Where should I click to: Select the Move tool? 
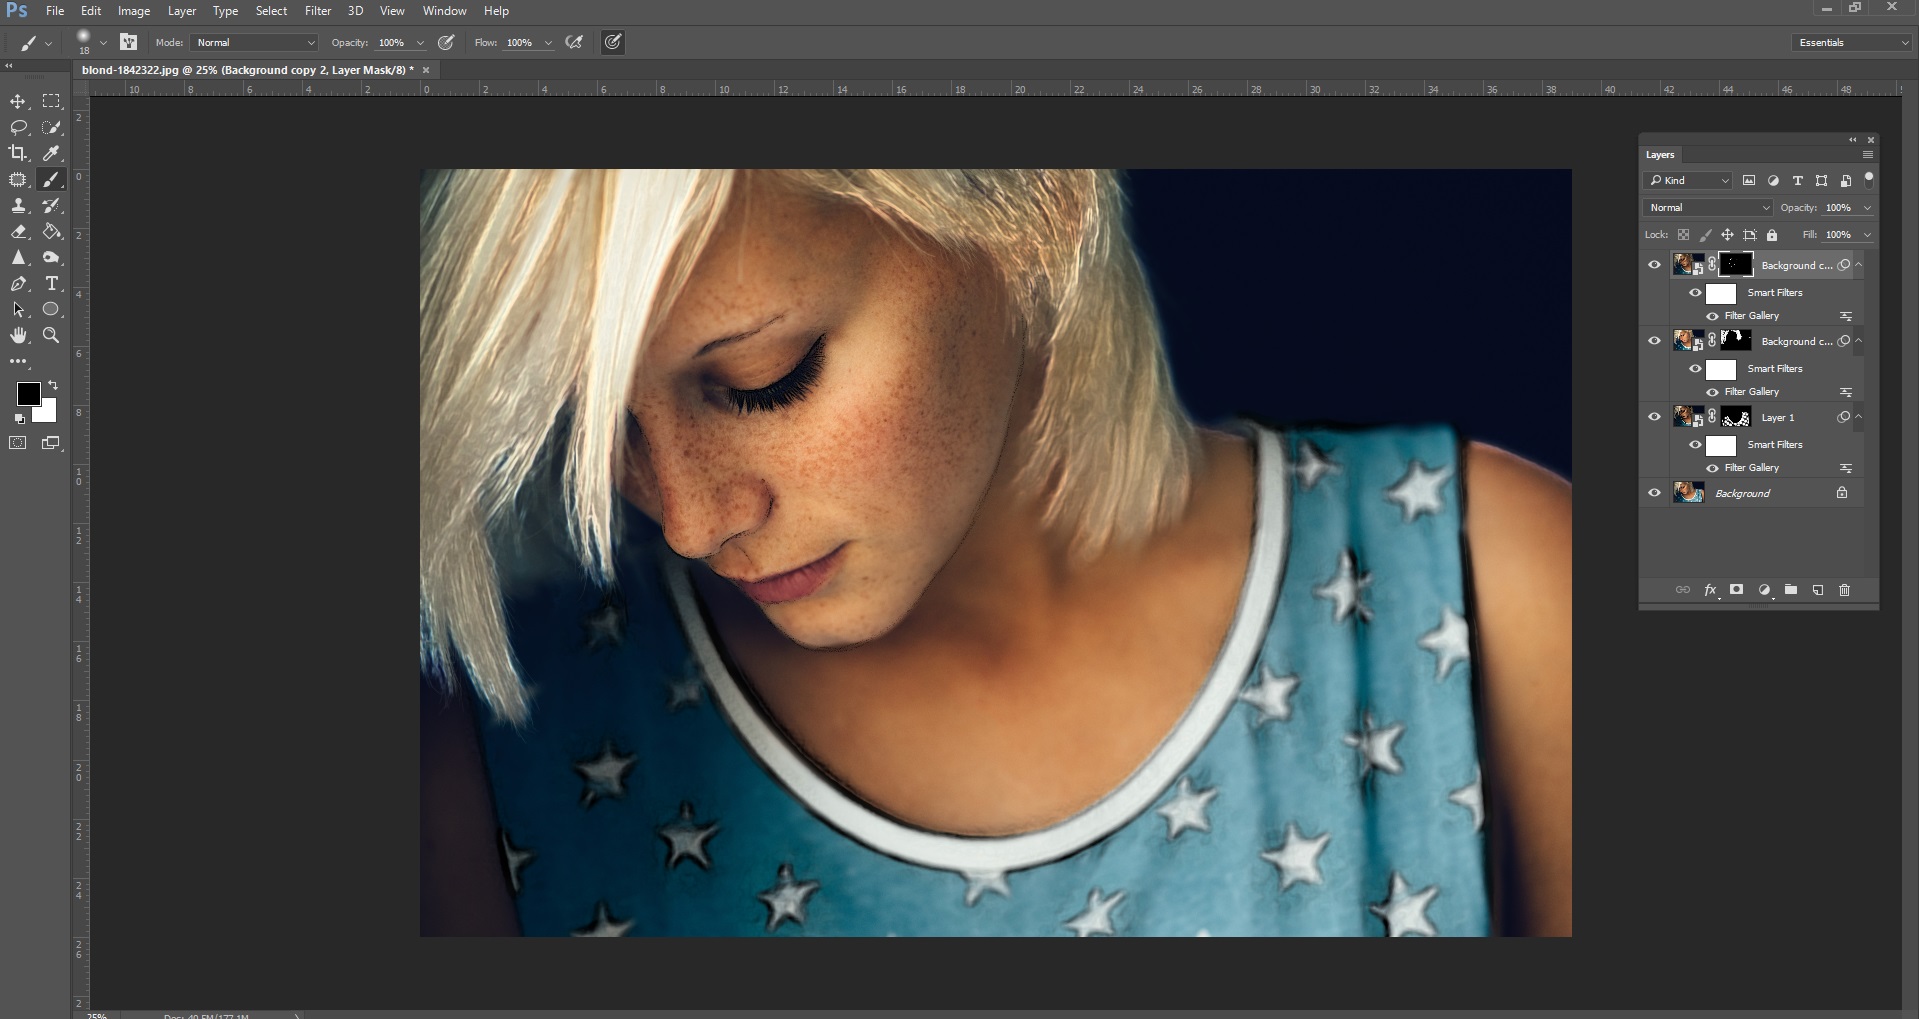tap(18, 101)
